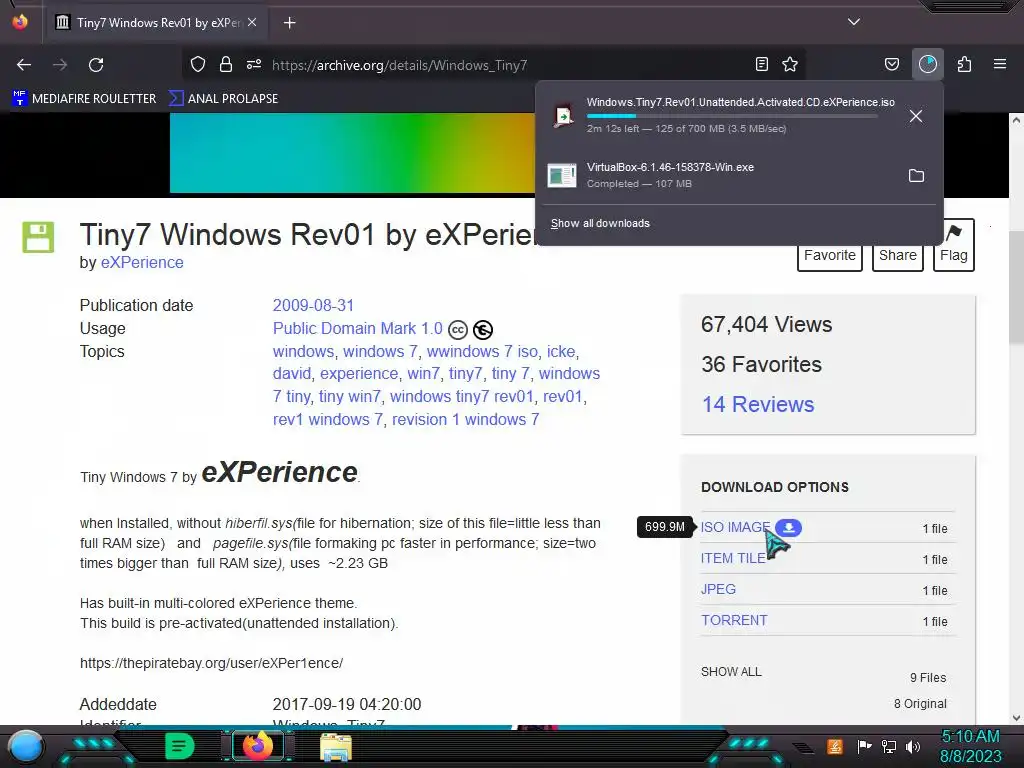The width and height of the screenshot is (1024, 768).
Task: List all tabs dropdown arrow
Action: (854, 22)
